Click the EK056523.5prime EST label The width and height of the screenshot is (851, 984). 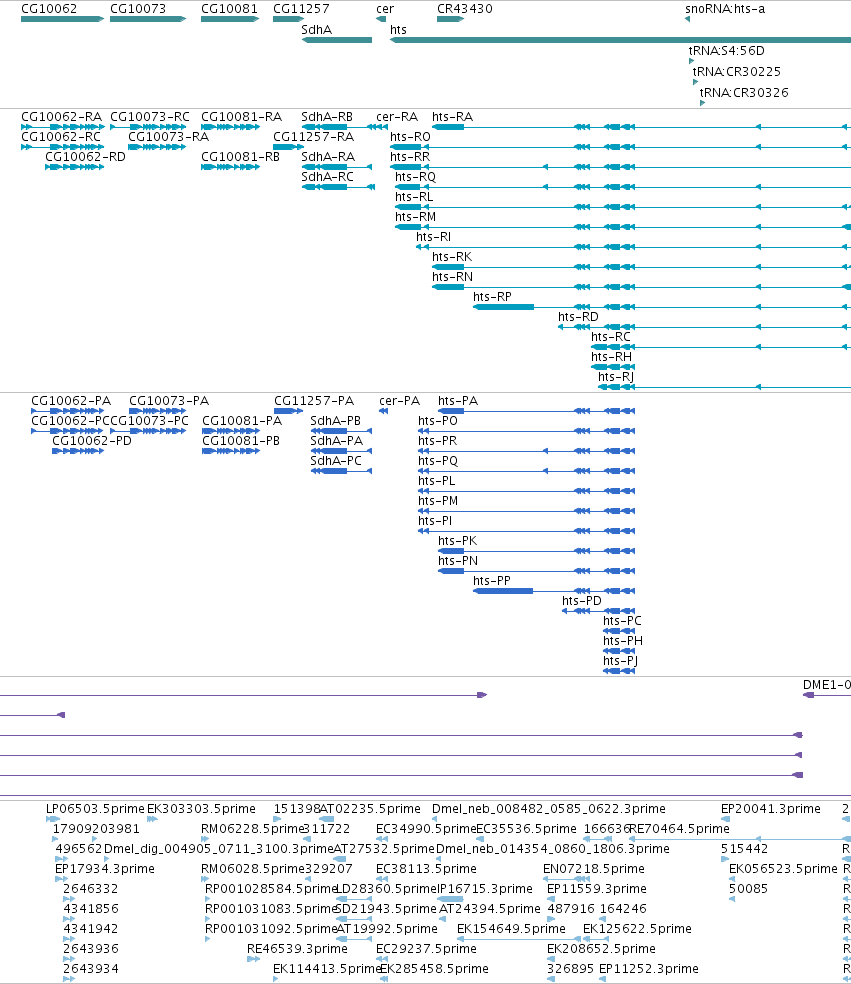[783, 869]
